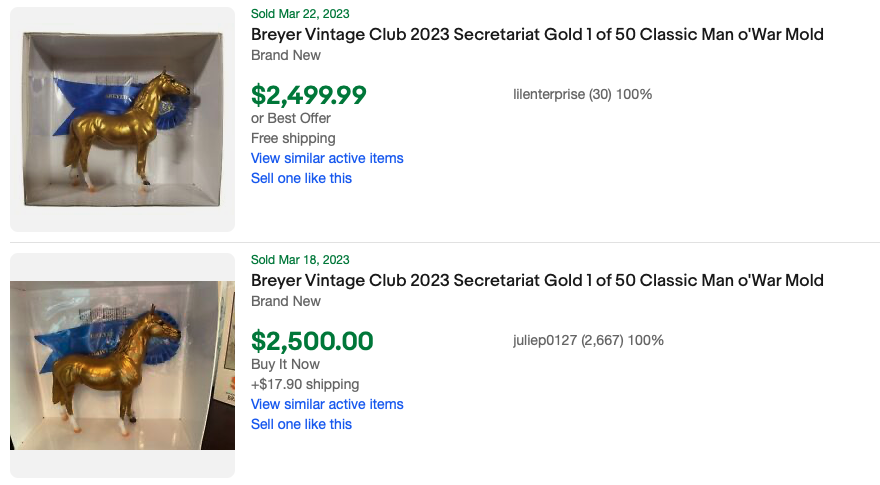Click "View similar active items" under the $2,500.00 listing
Screen dimensions: 880x485
click(327, 404)
